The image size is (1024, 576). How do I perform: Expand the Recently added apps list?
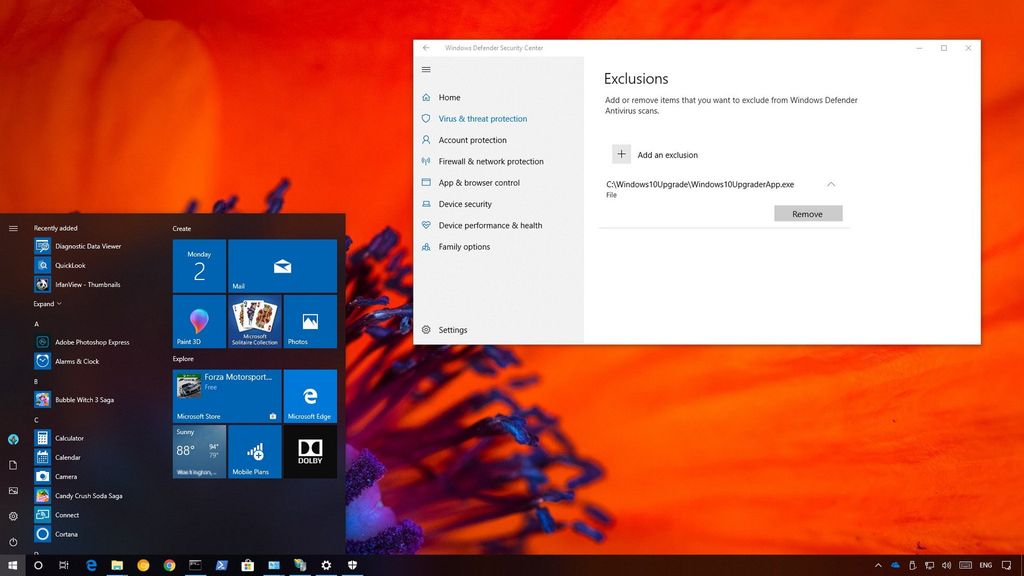point(47,303)
